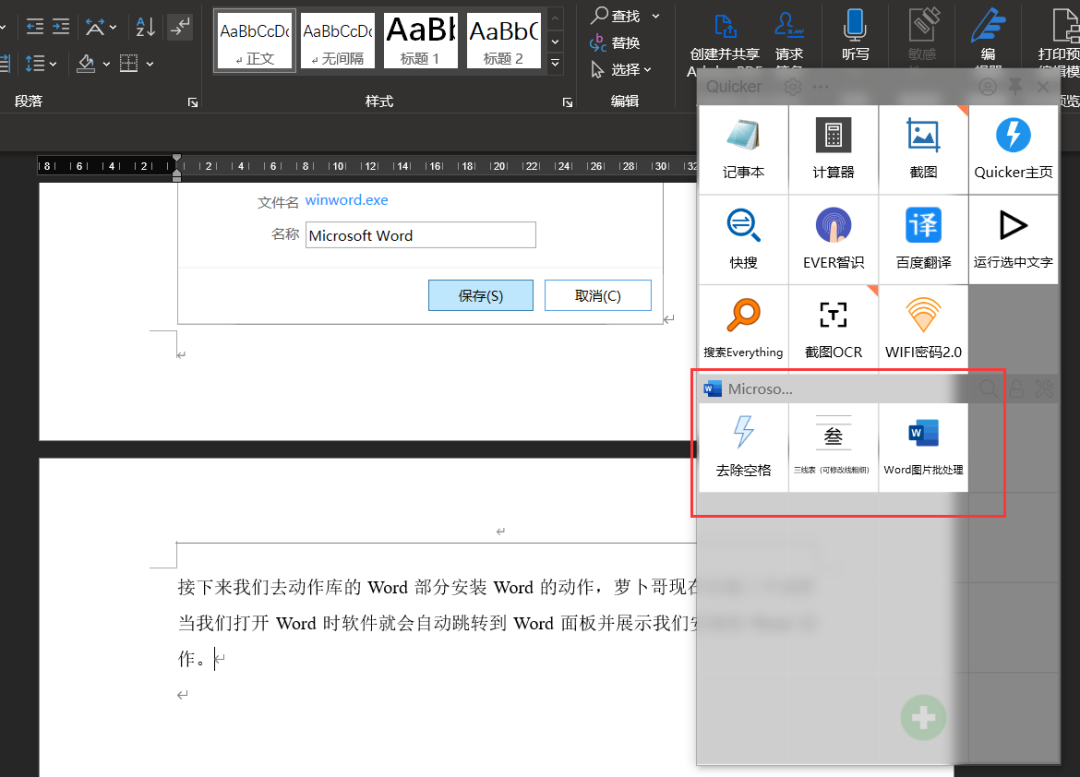
Task: Open the line spacing dropdown
Action: (x=40, y=64)
